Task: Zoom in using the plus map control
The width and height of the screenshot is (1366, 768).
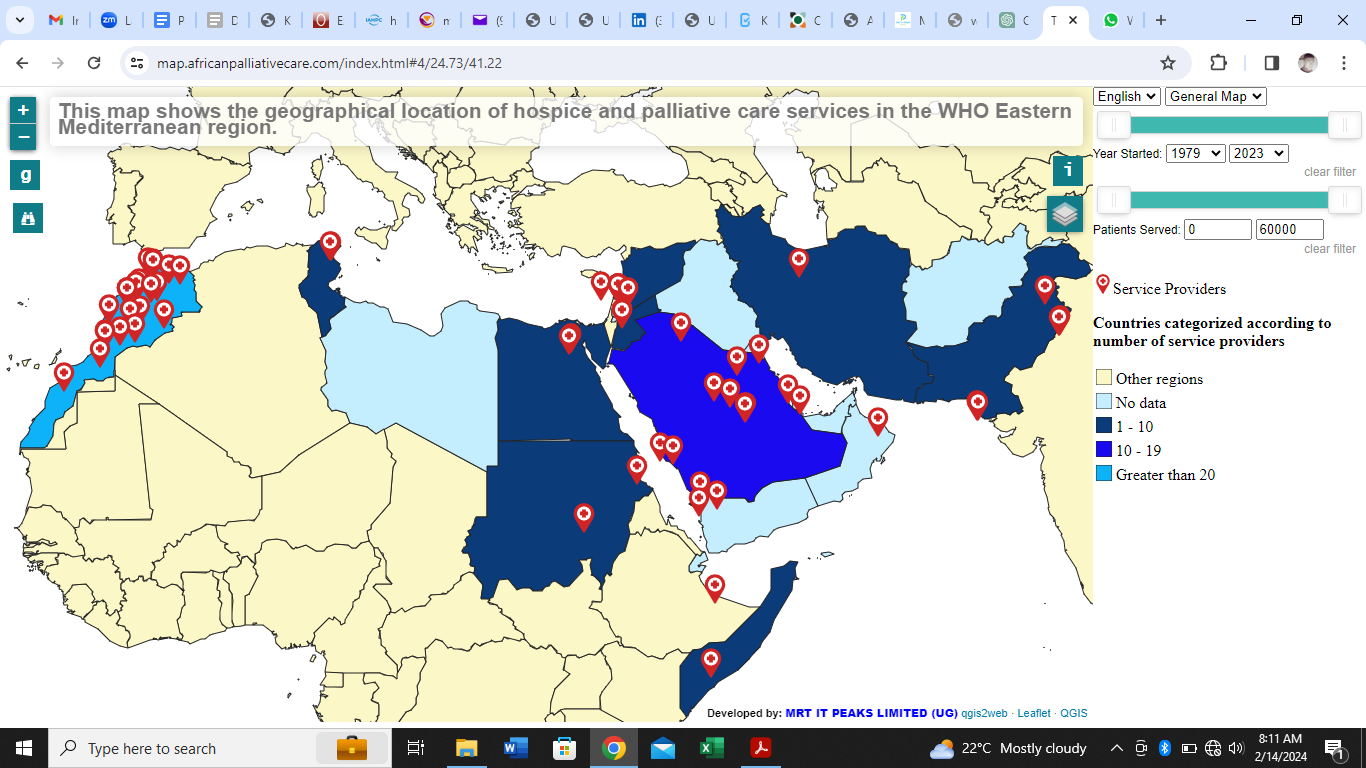Action: (22, 108)
